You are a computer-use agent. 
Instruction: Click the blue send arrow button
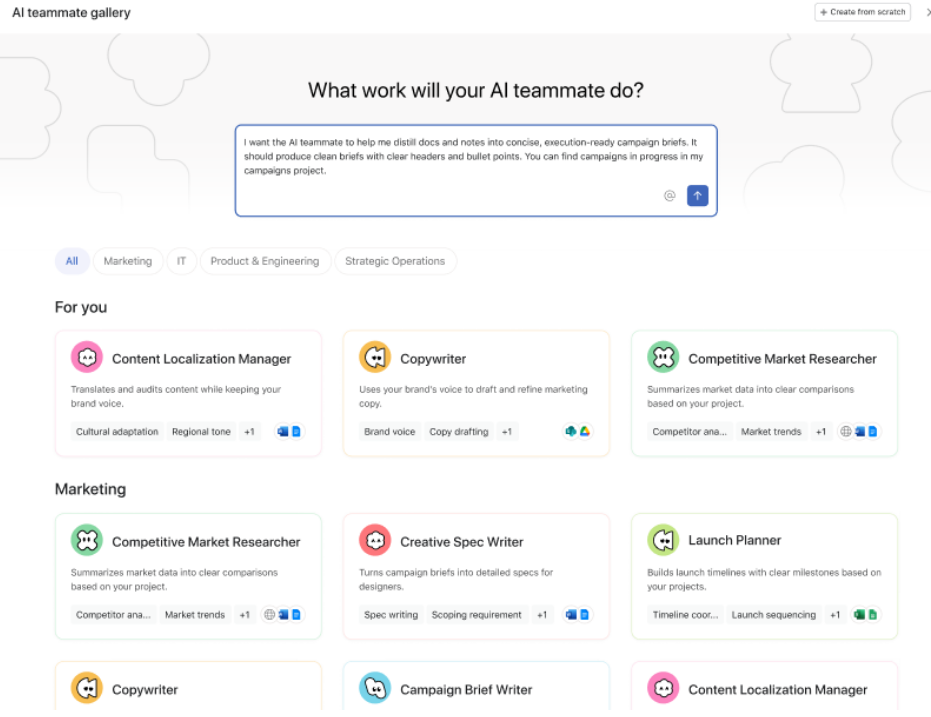(x=697, y=196)
